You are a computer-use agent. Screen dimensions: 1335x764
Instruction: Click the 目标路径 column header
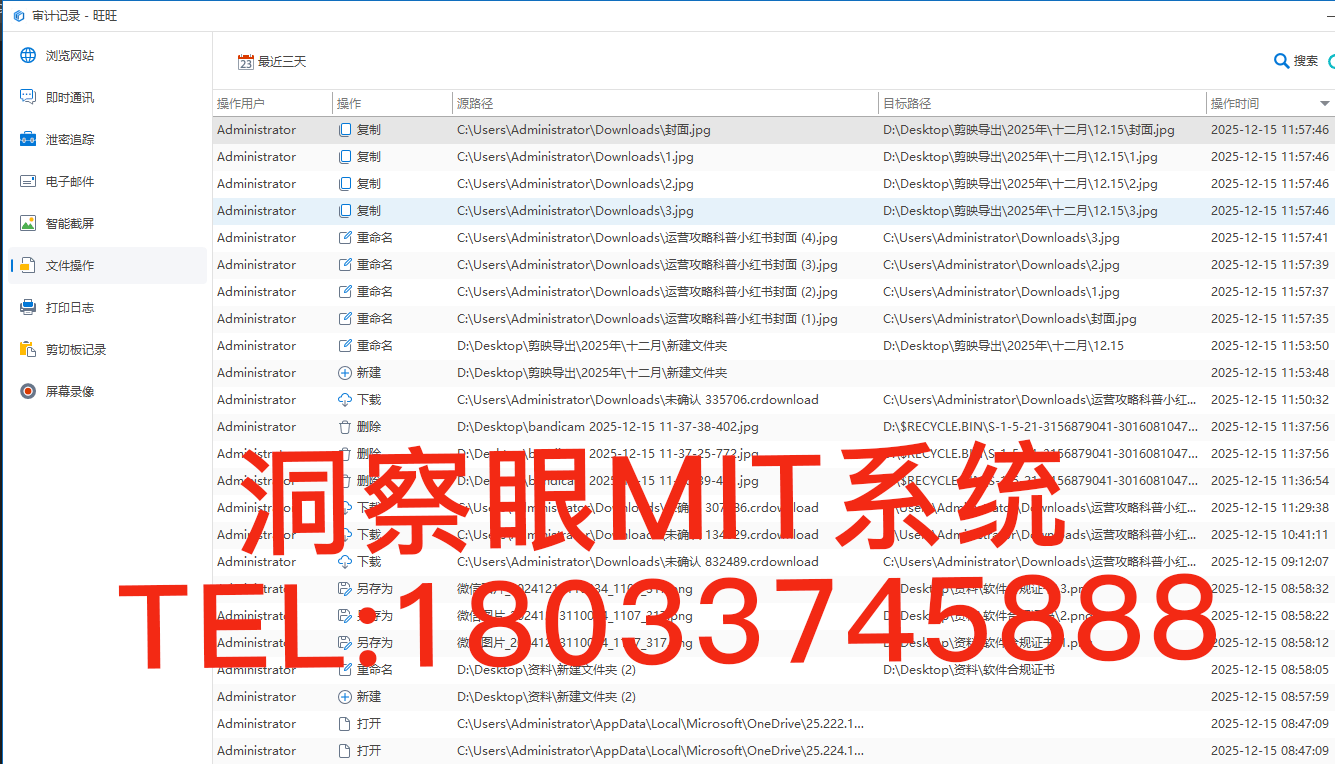(907, 104)
